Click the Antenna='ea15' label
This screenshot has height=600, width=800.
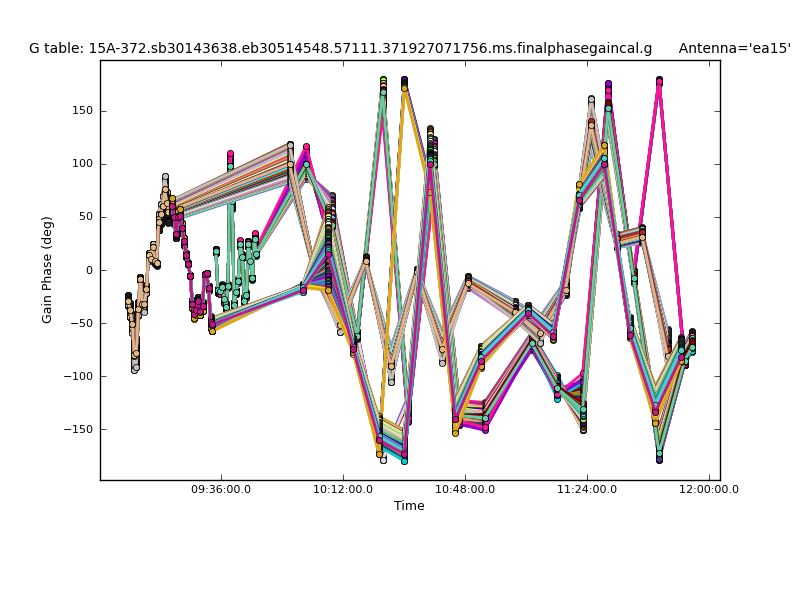[734, 48]
